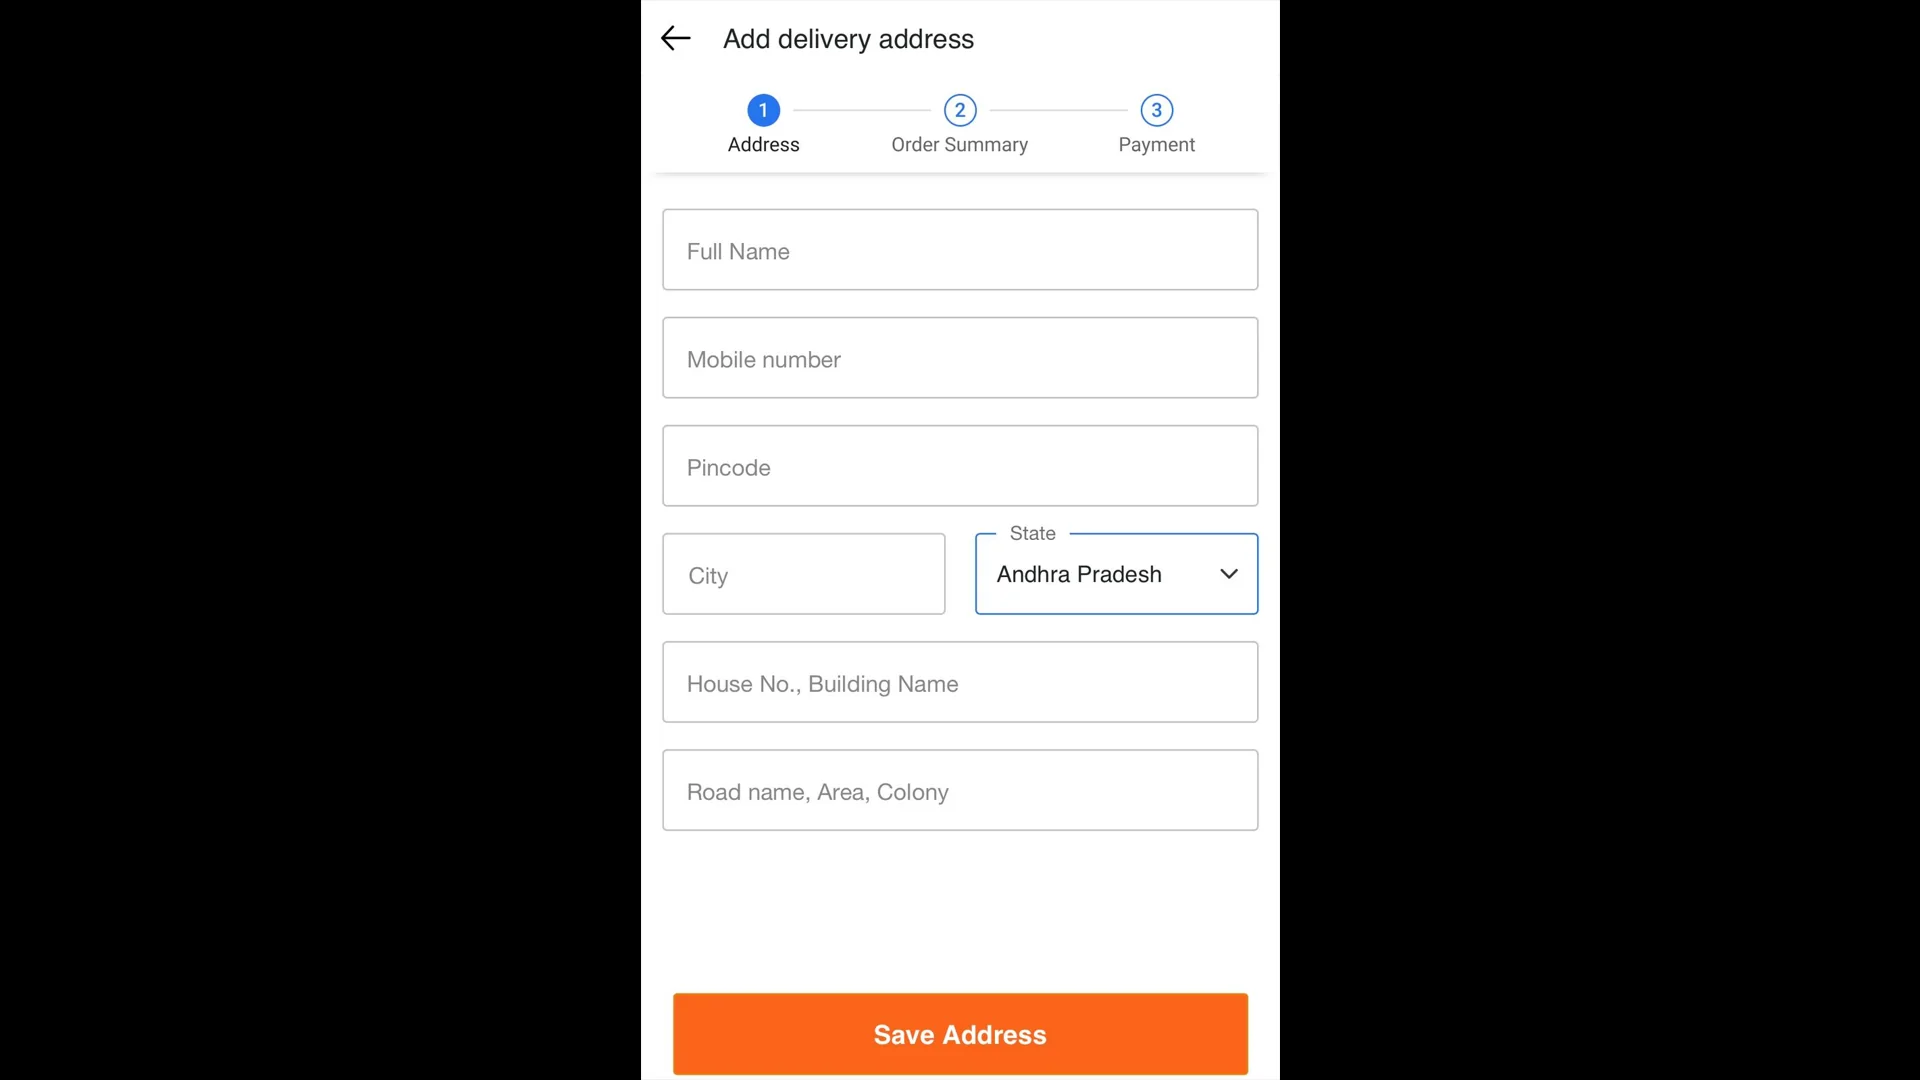
Task: Focus the House No., Building Name field
Action: click(960, 682)
